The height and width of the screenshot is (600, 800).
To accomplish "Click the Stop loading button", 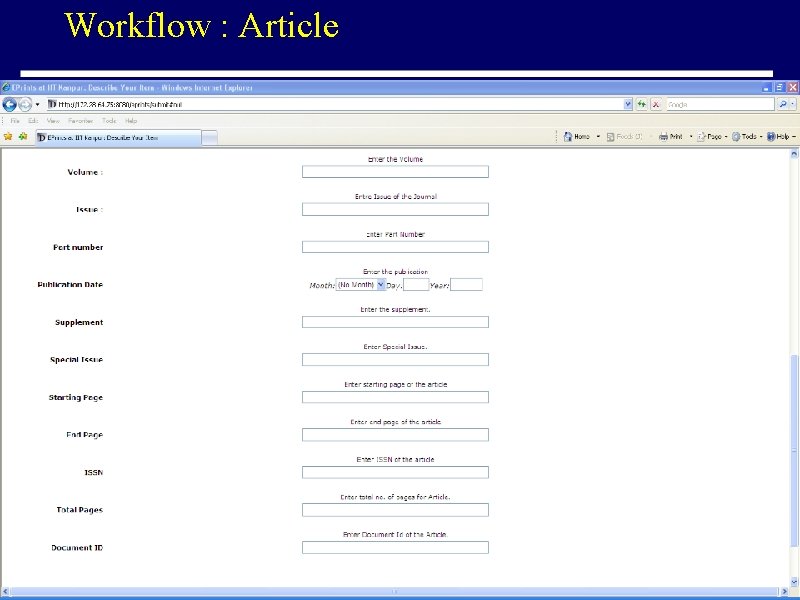I will point(656,103).
